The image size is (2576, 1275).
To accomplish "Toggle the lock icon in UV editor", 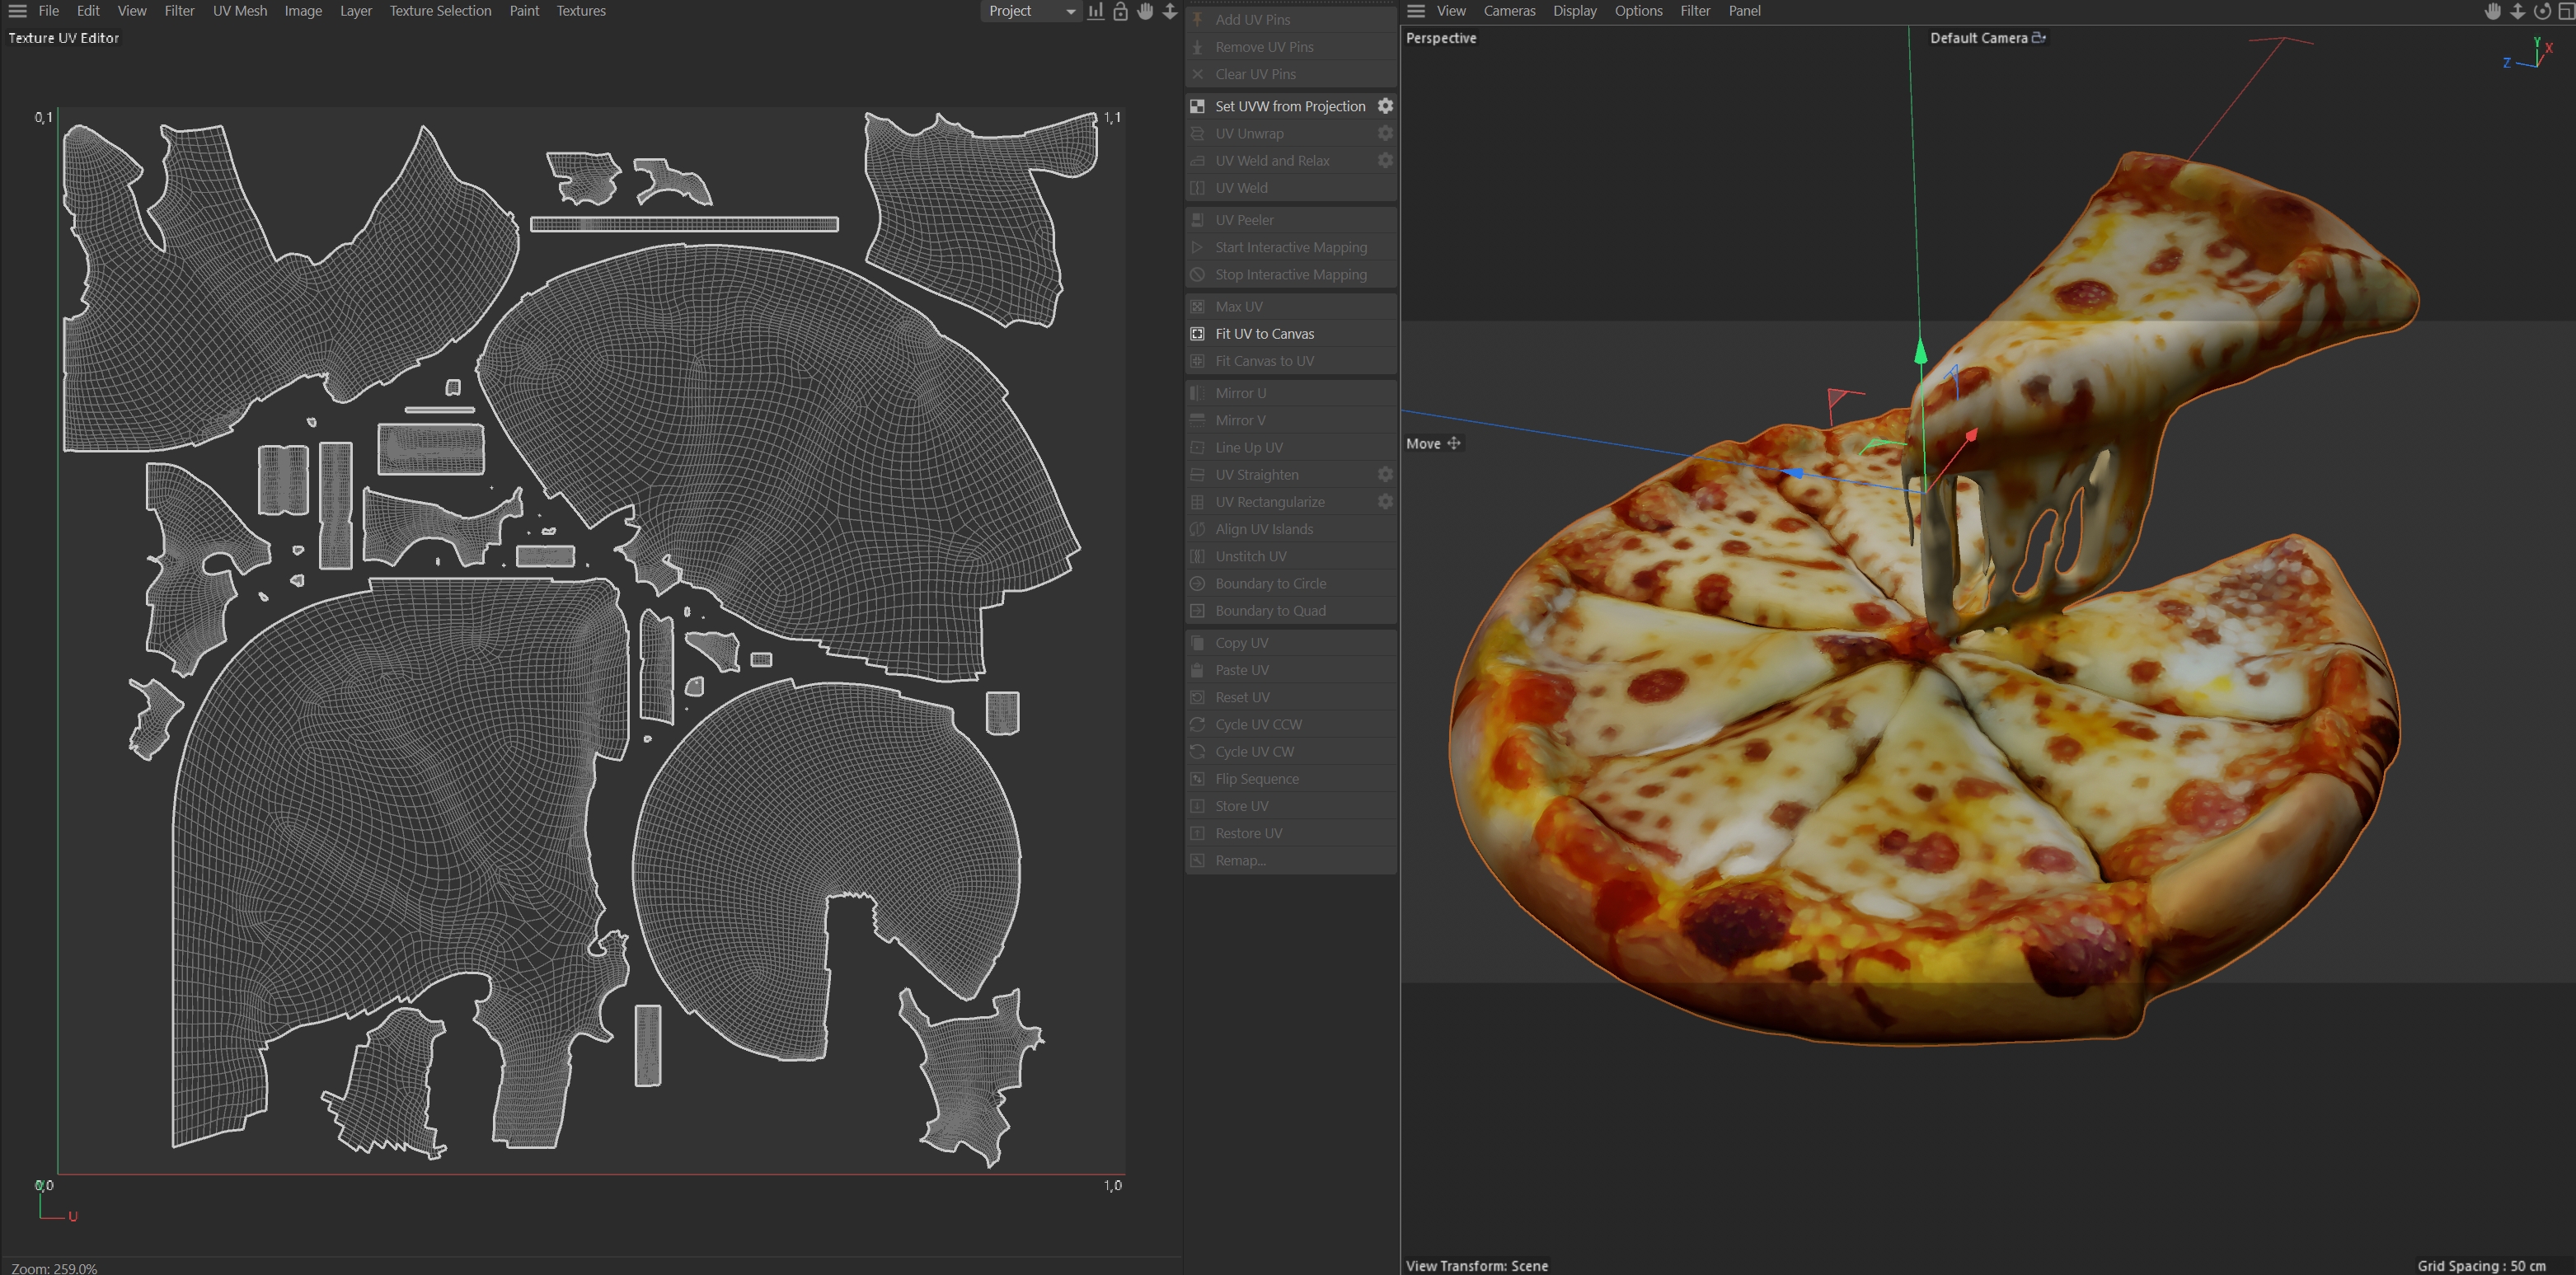I will tap(1120, 11).
